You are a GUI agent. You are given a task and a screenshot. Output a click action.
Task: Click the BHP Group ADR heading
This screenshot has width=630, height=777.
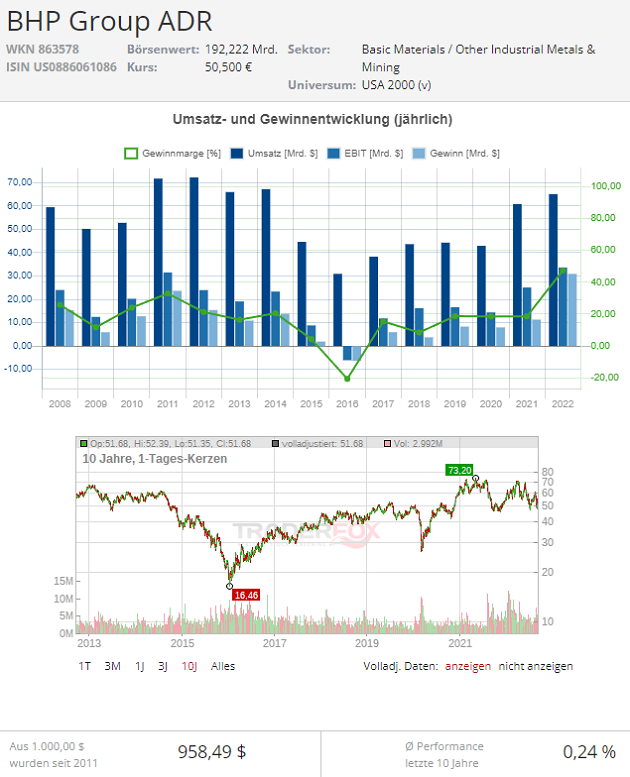110,21
